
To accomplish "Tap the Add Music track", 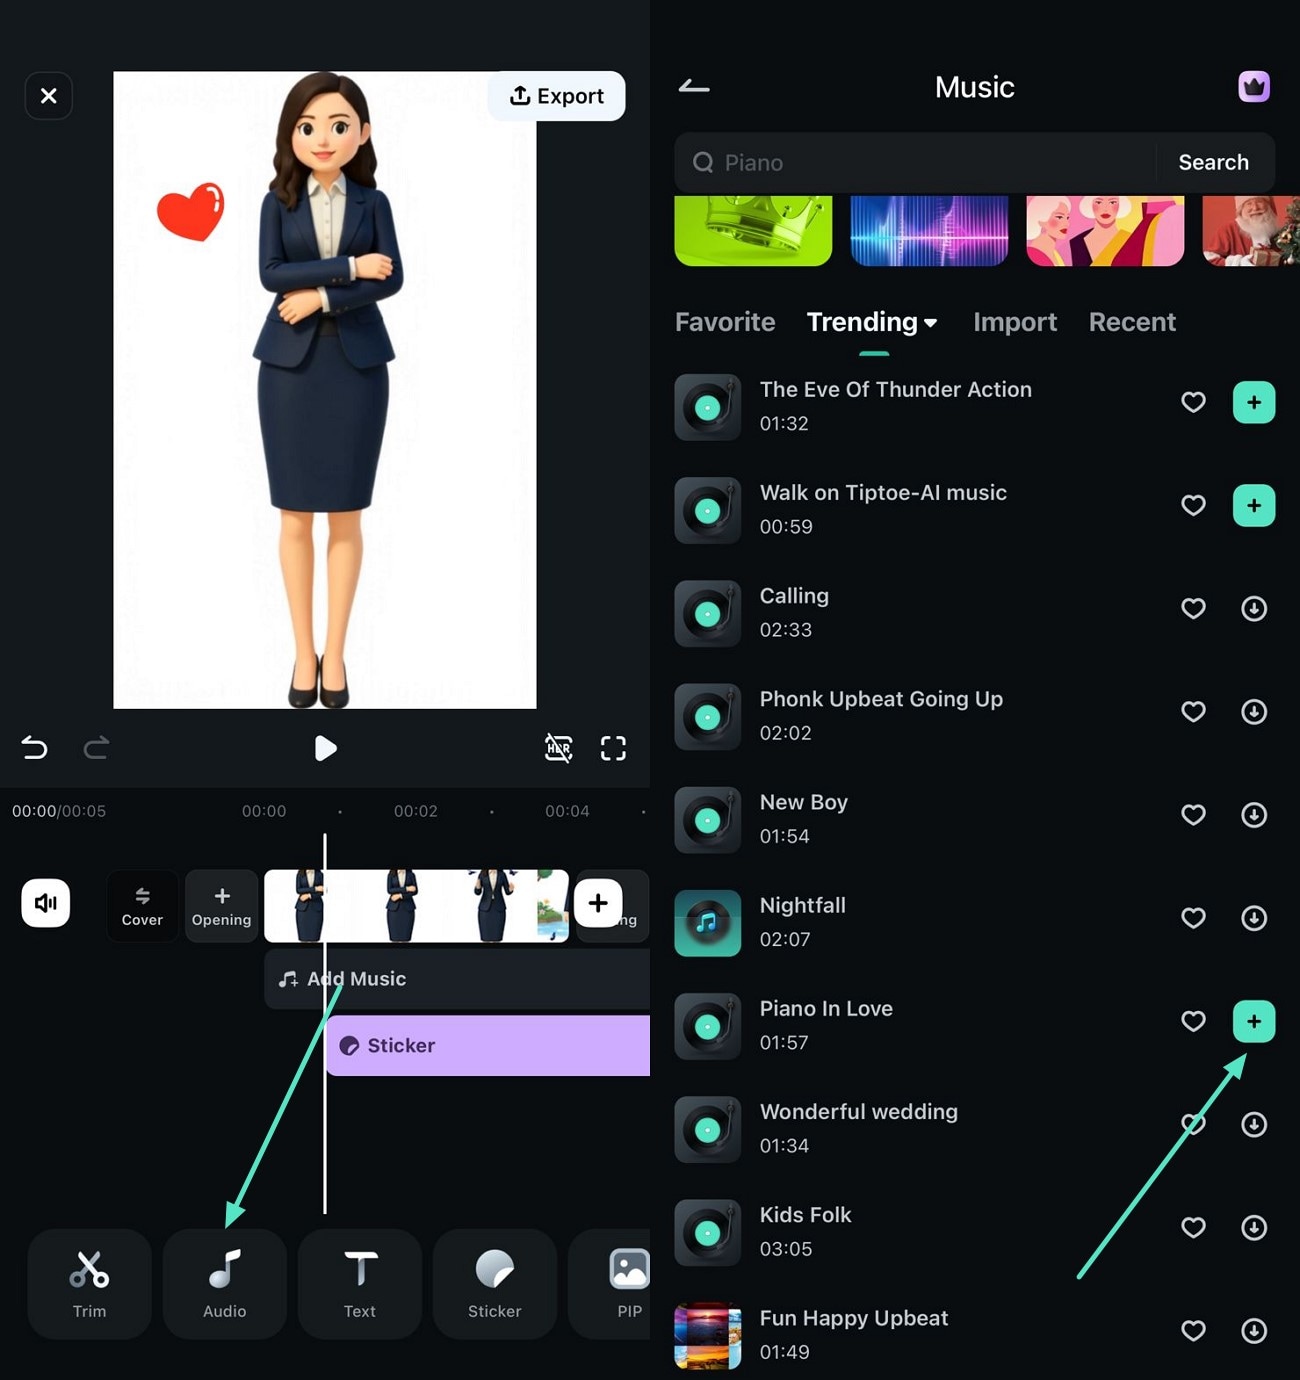I will (457, 979).
